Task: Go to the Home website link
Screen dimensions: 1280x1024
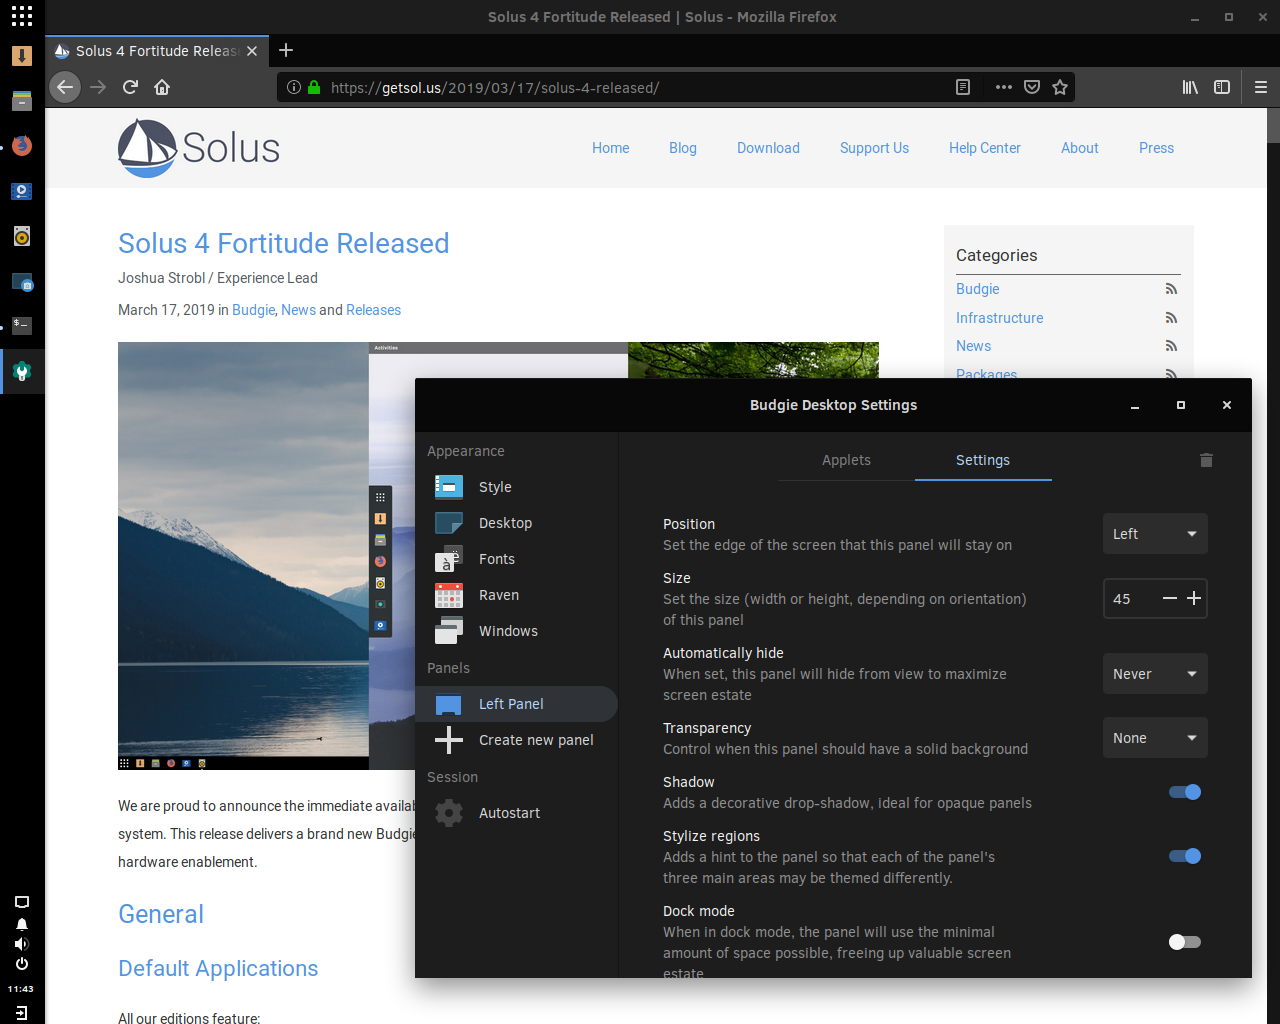Action: (611, 148)
